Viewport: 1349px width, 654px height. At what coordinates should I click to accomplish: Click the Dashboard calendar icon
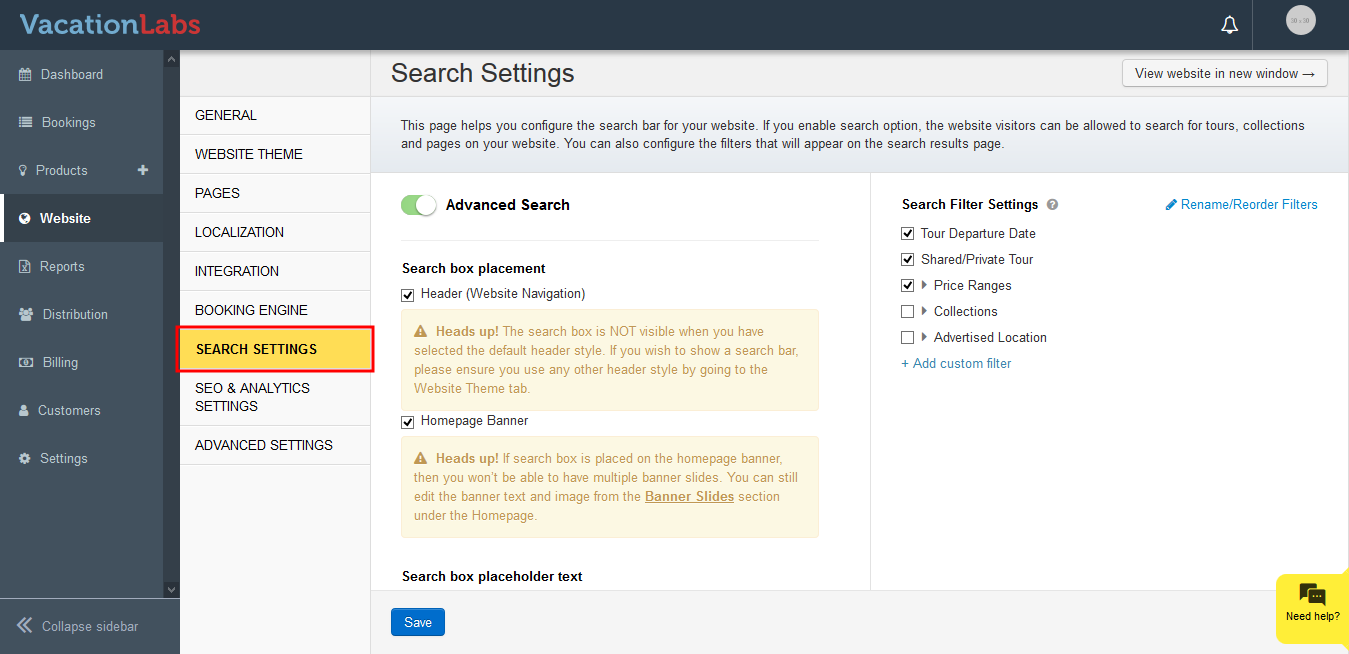pos(26,75)
